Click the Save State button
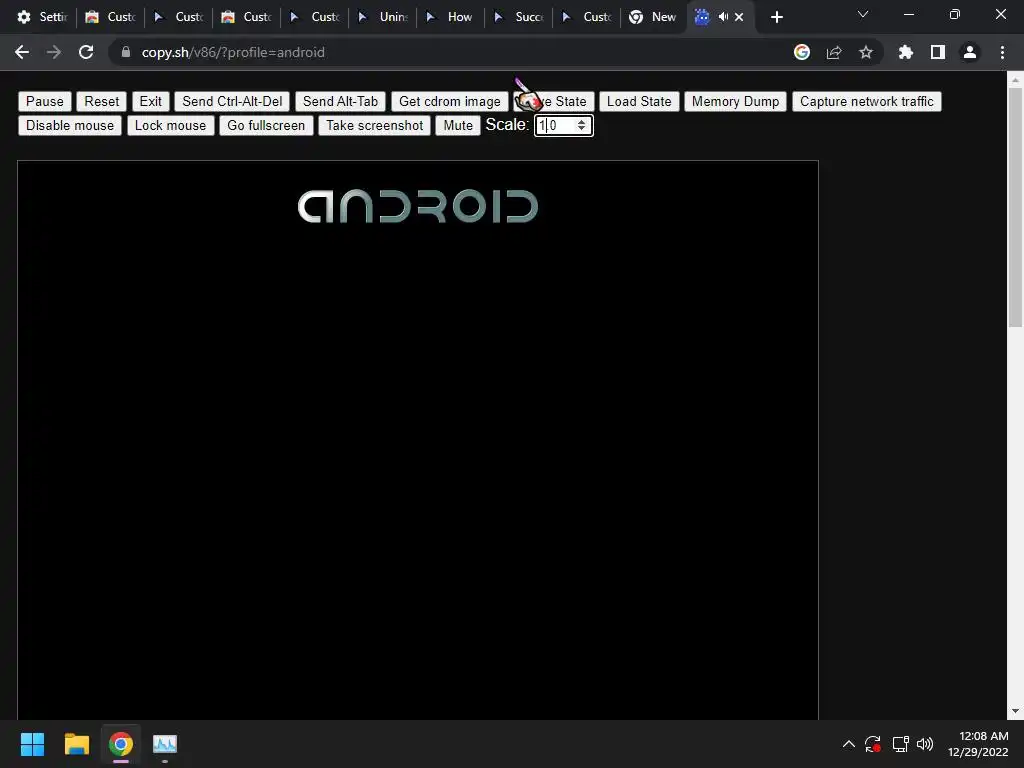The width and height of the screenshot is (1024, 768). [554, 101]
